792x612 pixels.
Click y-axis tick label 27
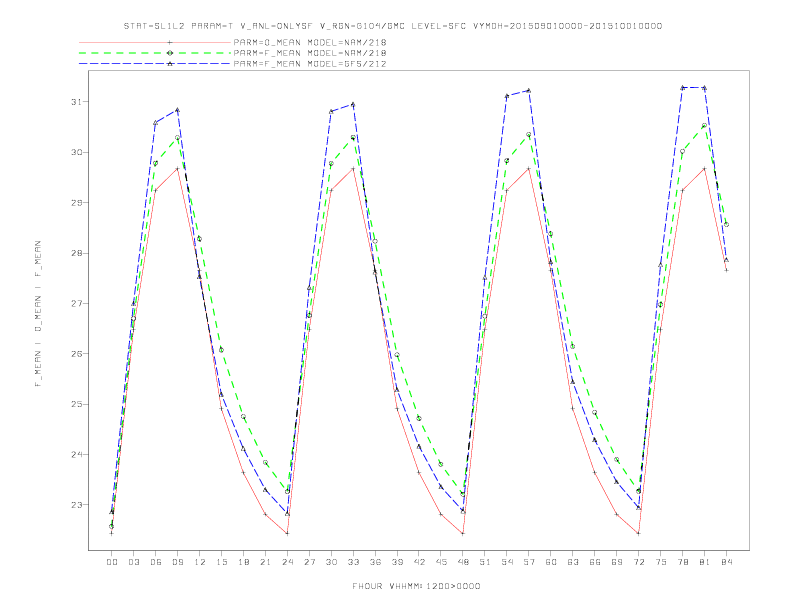pyautogui.click(x=76, y=303)
